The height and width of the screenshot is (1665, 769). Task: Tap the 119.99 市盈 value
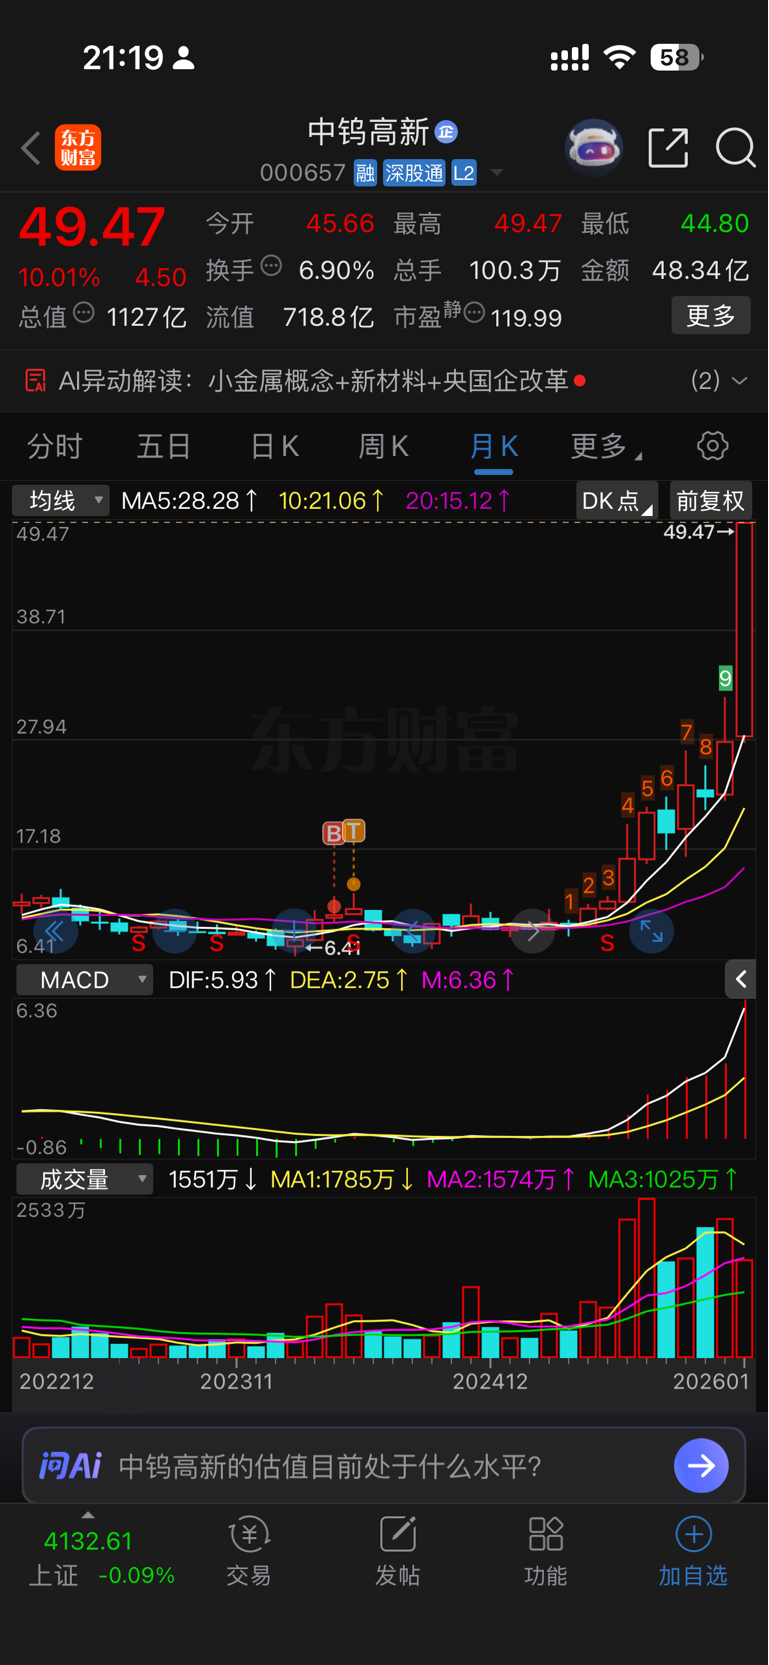[526, 319]
